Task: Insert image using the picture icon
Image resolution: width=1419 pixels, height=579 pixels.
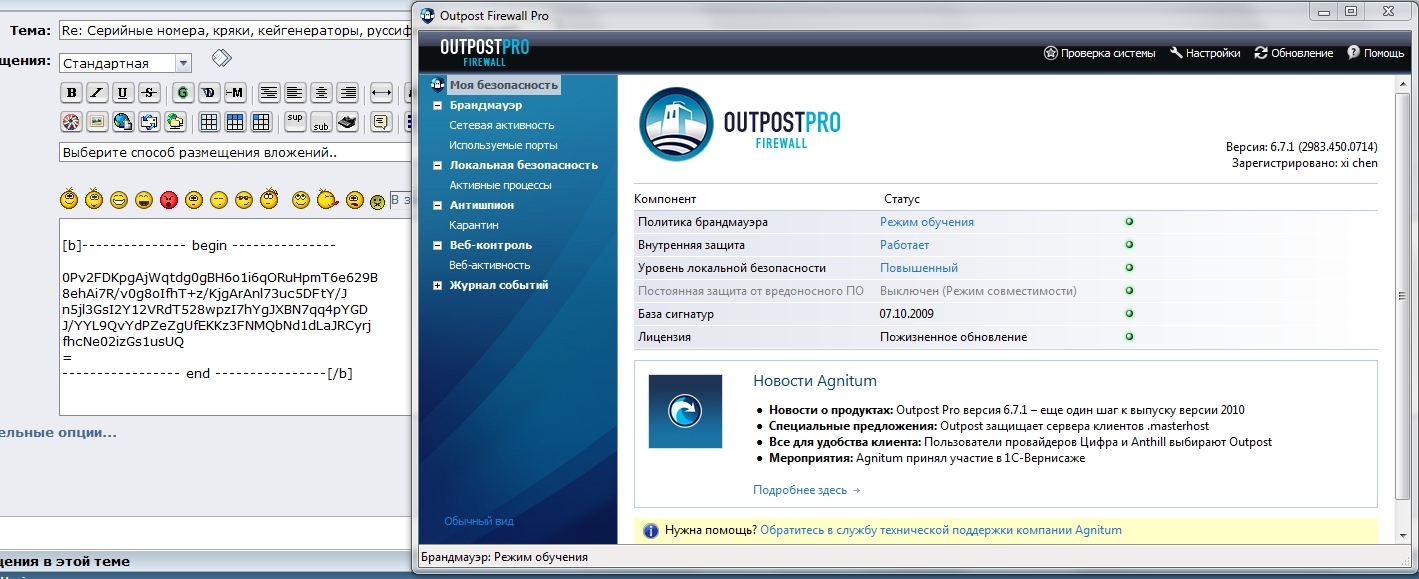Action: [x=97, y=122]
